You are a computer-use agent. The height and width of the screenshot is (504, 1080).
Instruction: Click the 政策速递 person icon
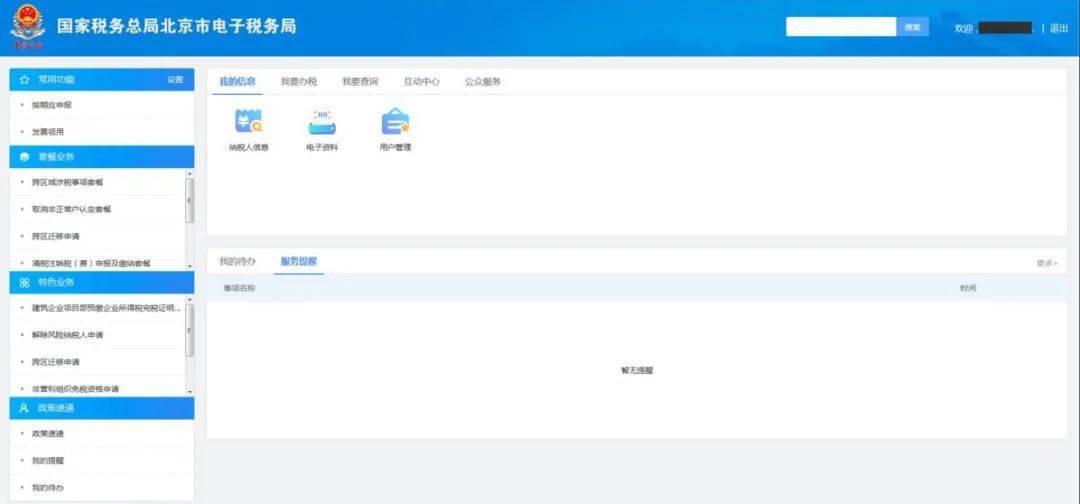pos(25,408)
